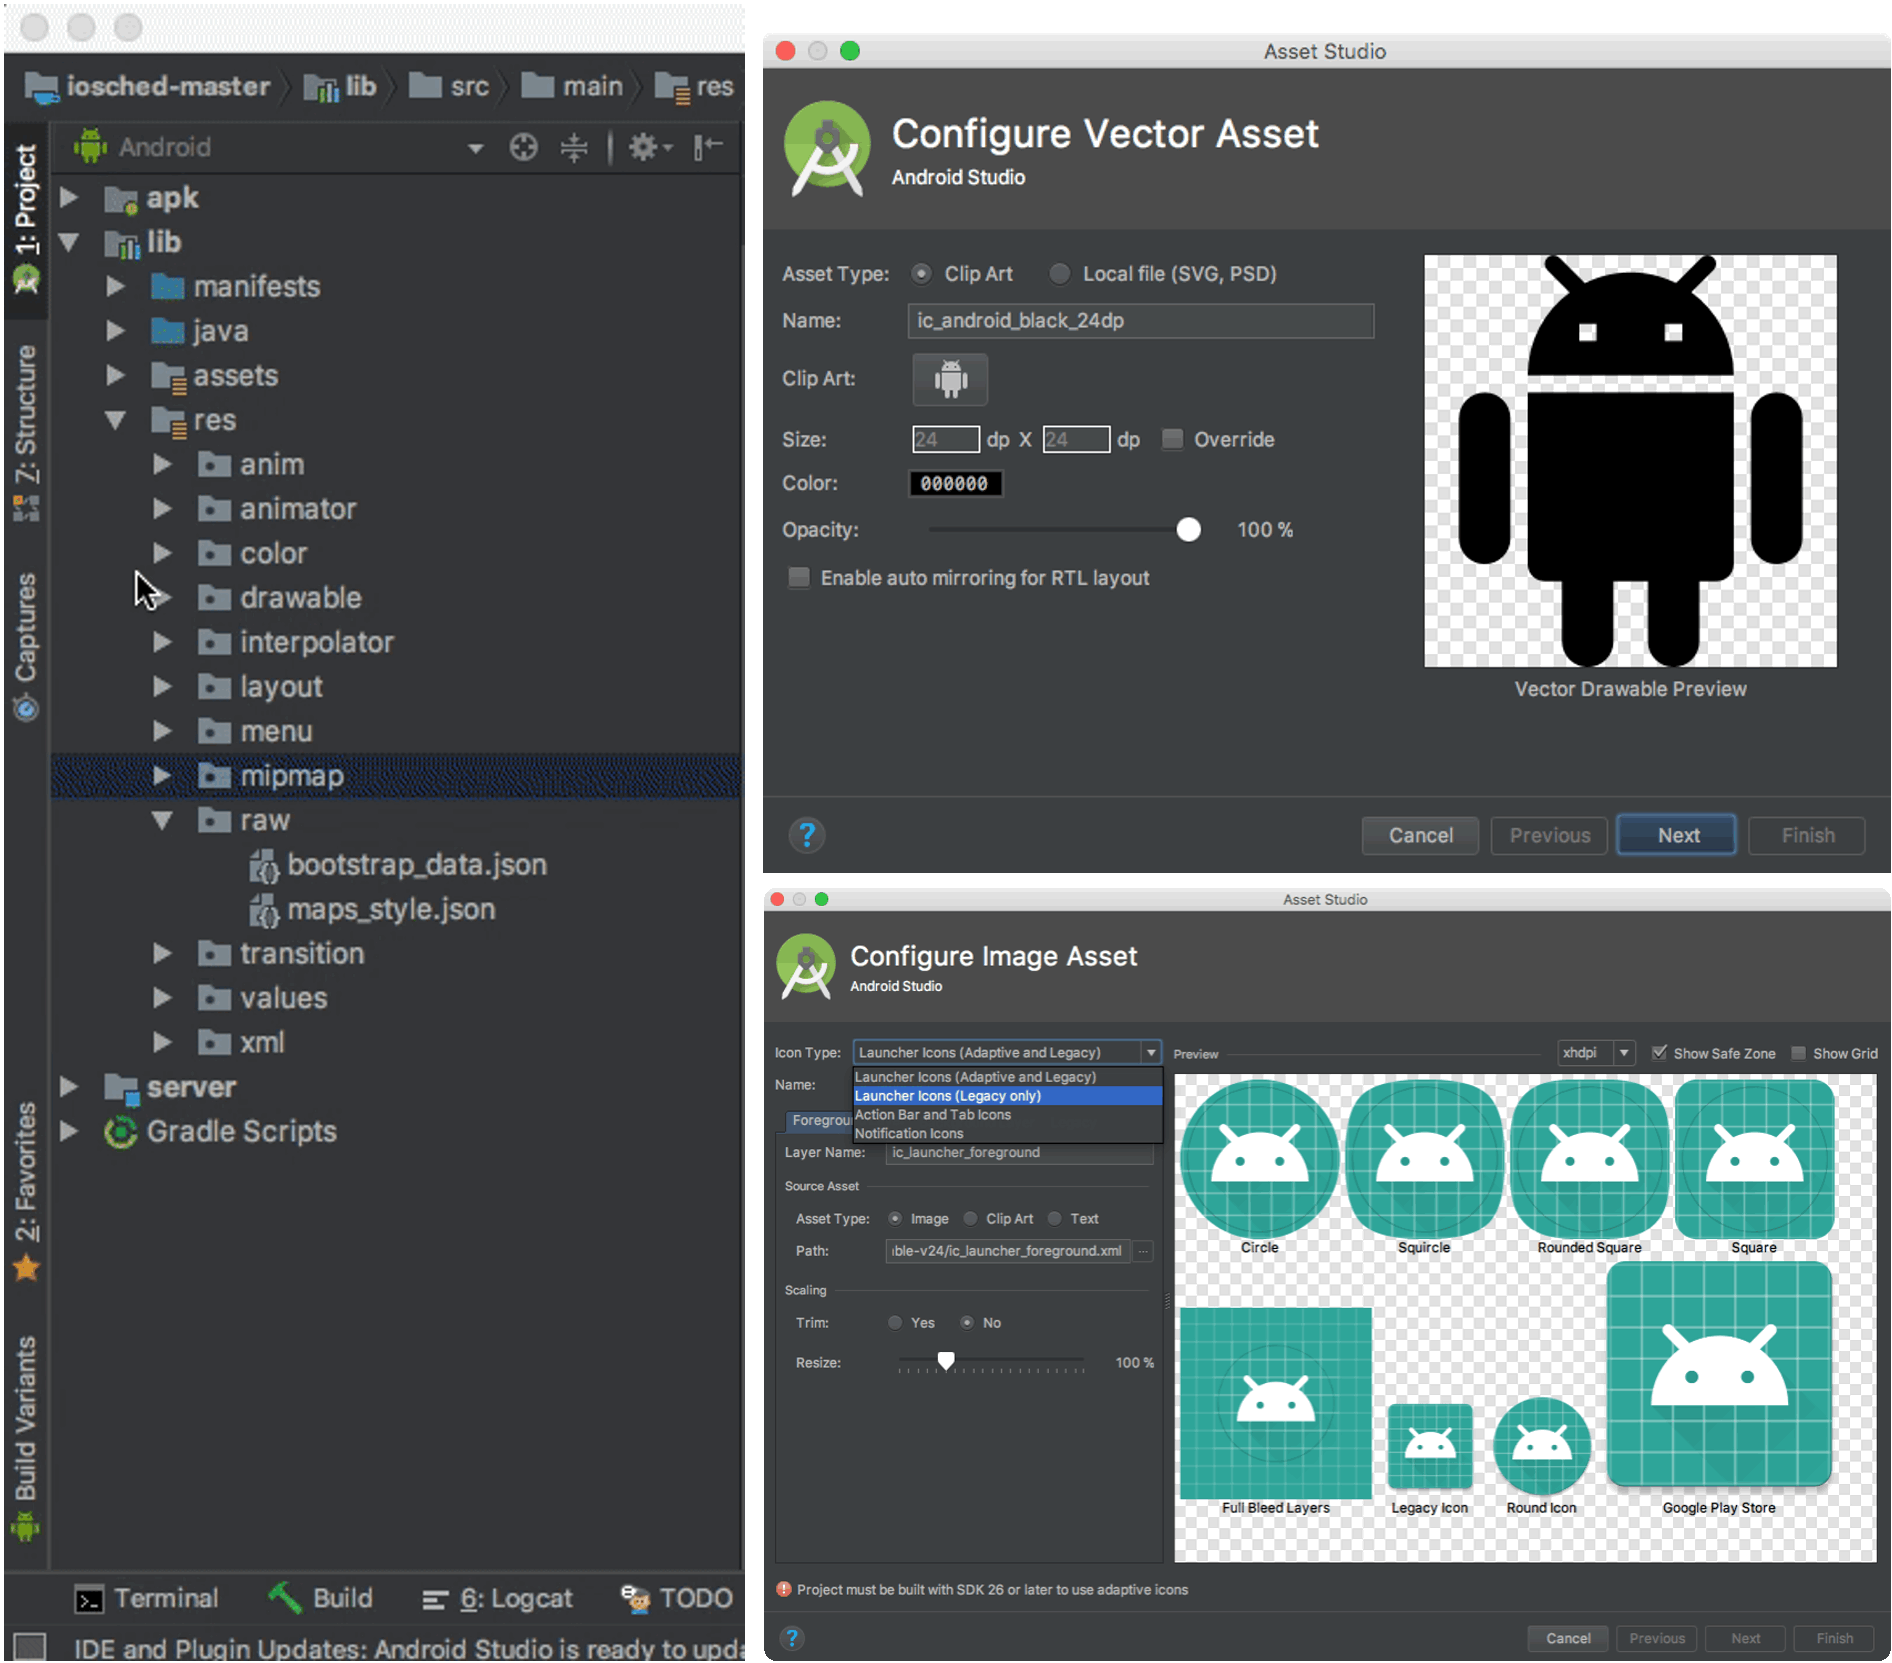Click the path browse ellipsis button
Image resolution: width=1892 pixels, height=1663 pixels.
point(1143,1250)
